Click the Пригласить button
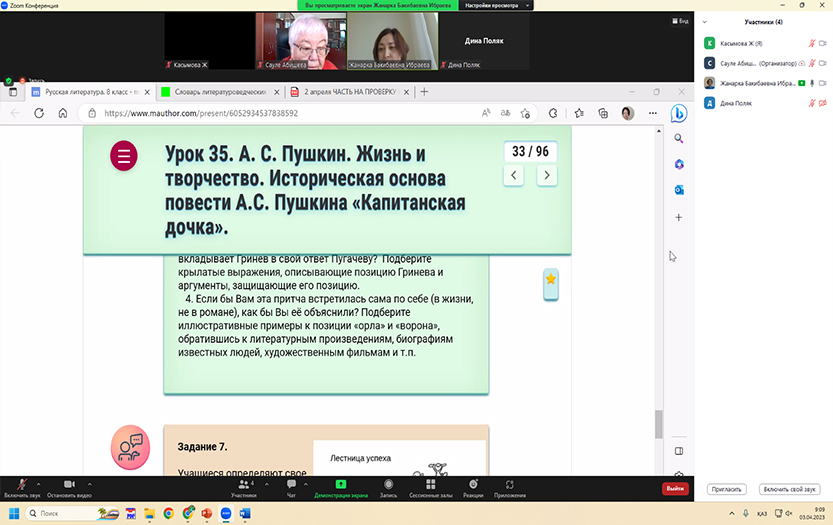833x525 pixels. 727,489
